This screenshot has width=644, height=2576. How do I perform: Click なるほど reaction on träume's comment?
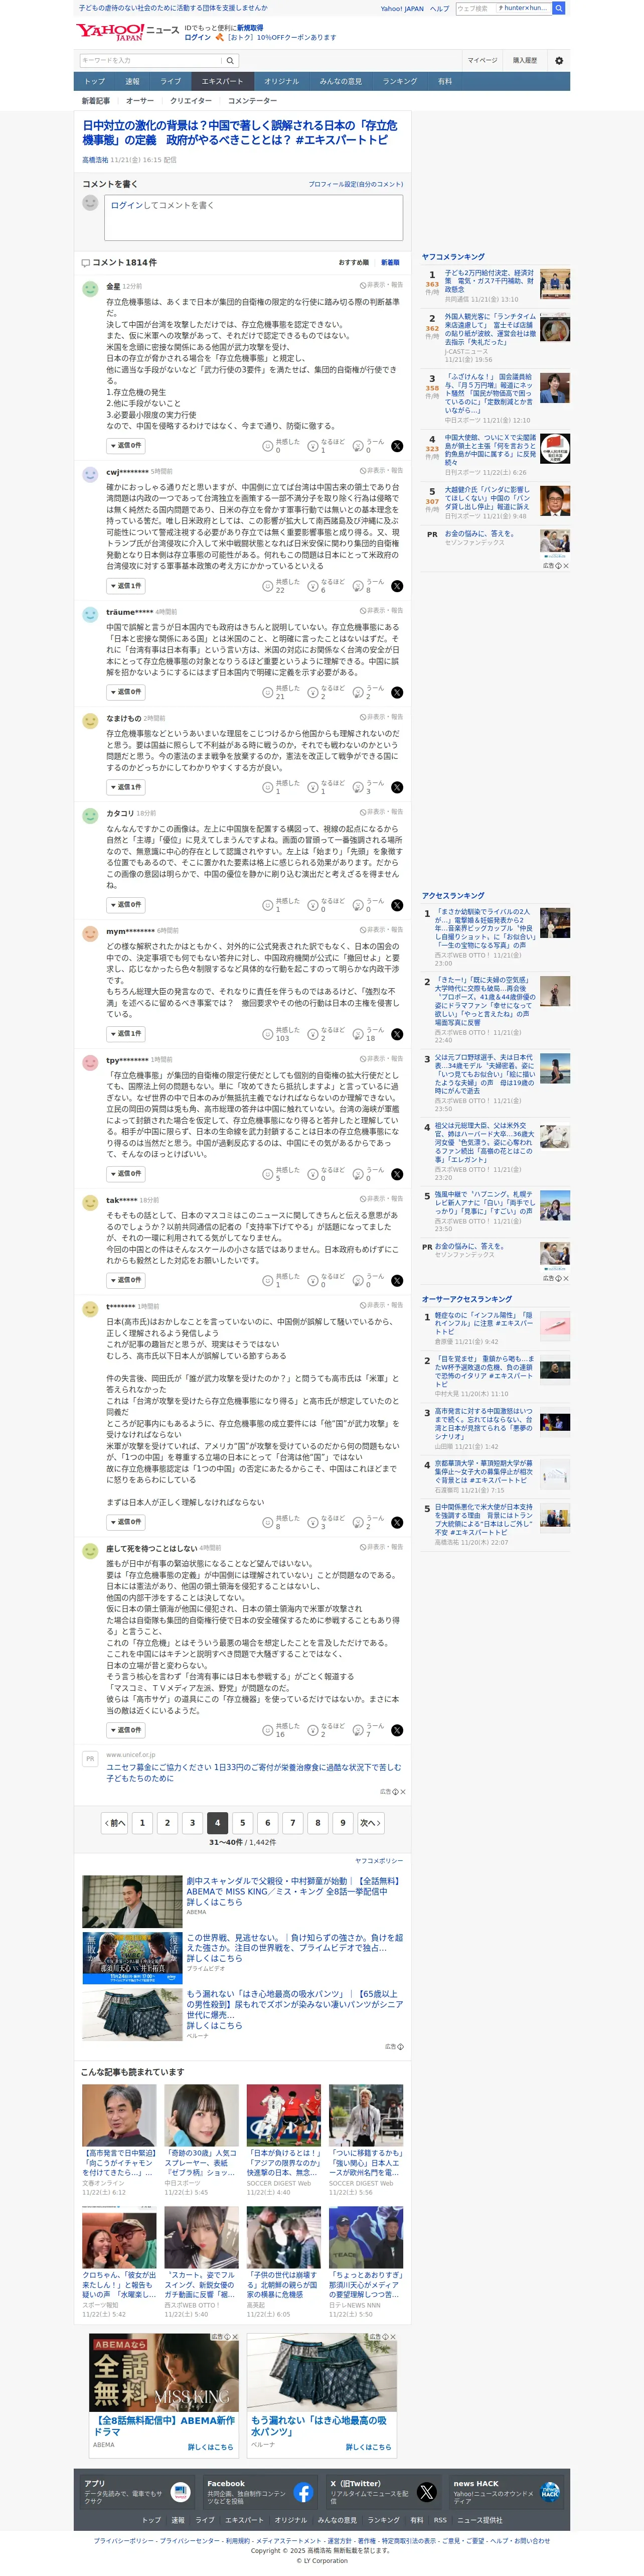327,692
